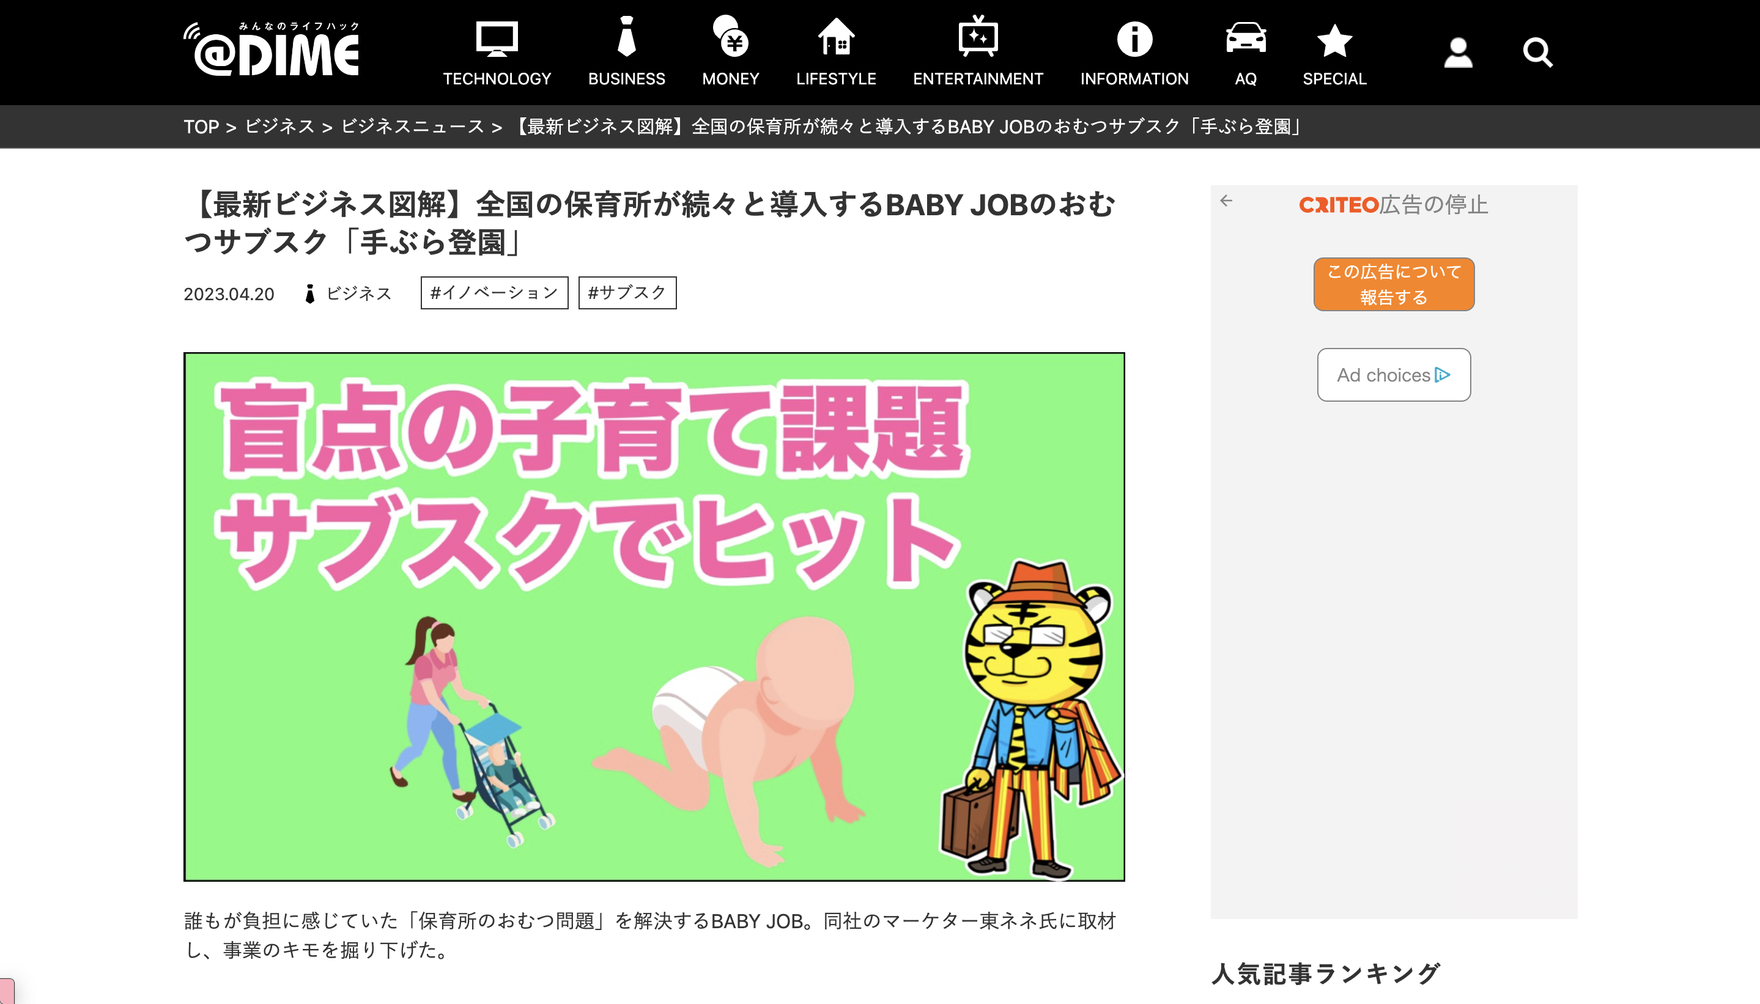This screenshot has width=1760, height=1004.
Task: Select the #サブスク tag
Action: (x=627, y=293)
